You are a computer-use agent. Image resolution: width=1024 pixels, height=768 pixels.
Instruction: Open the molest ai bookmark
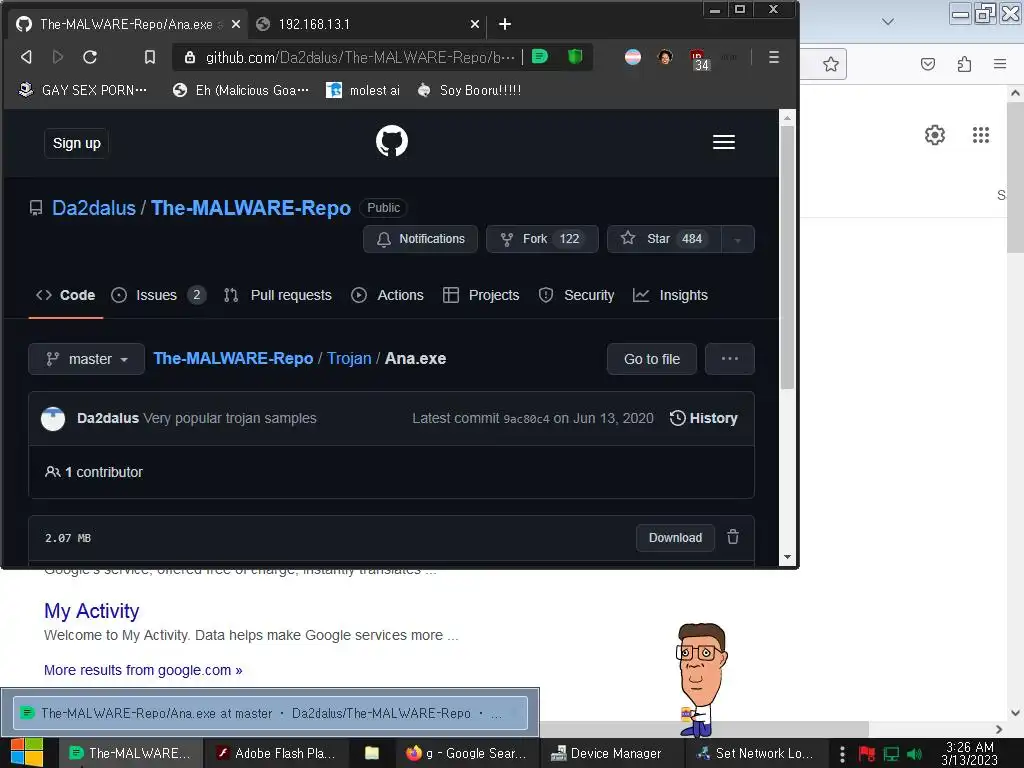(363, 90)
